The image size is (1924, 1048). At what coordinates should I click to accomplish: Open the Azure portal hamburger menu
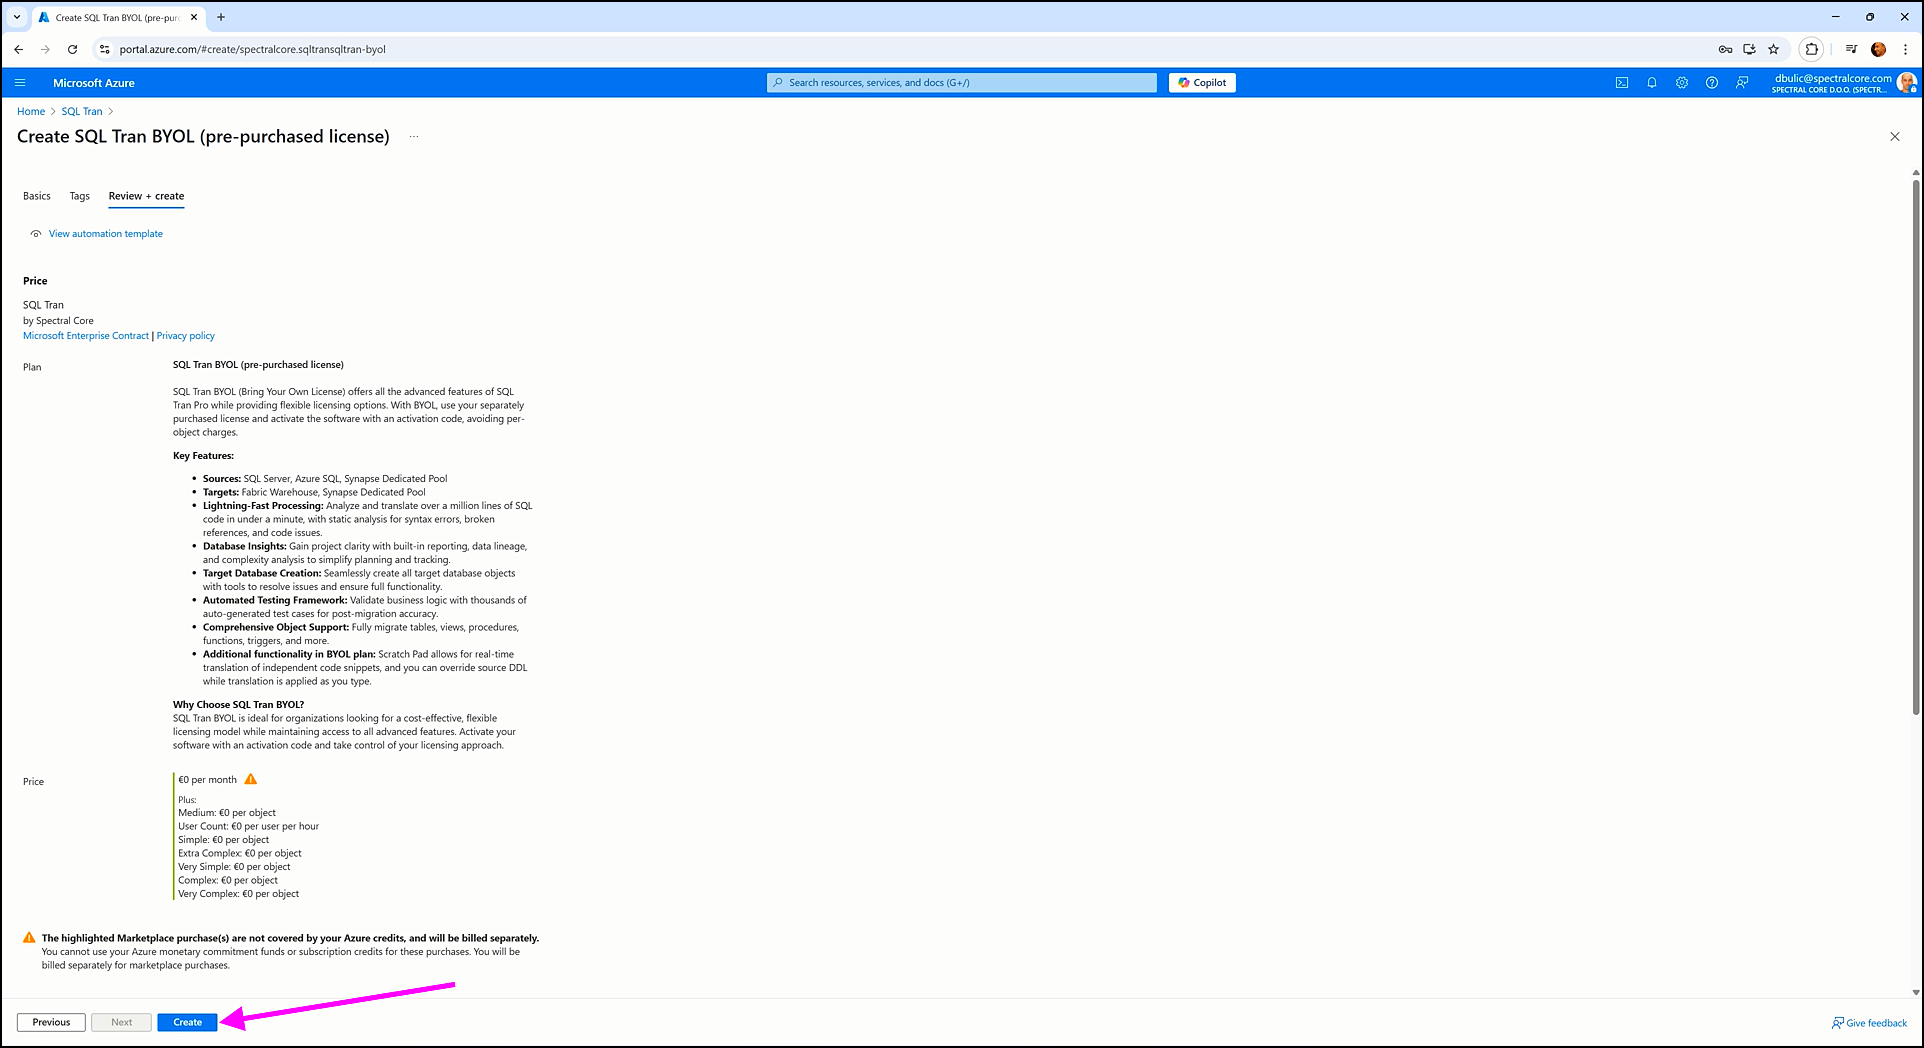20,83
